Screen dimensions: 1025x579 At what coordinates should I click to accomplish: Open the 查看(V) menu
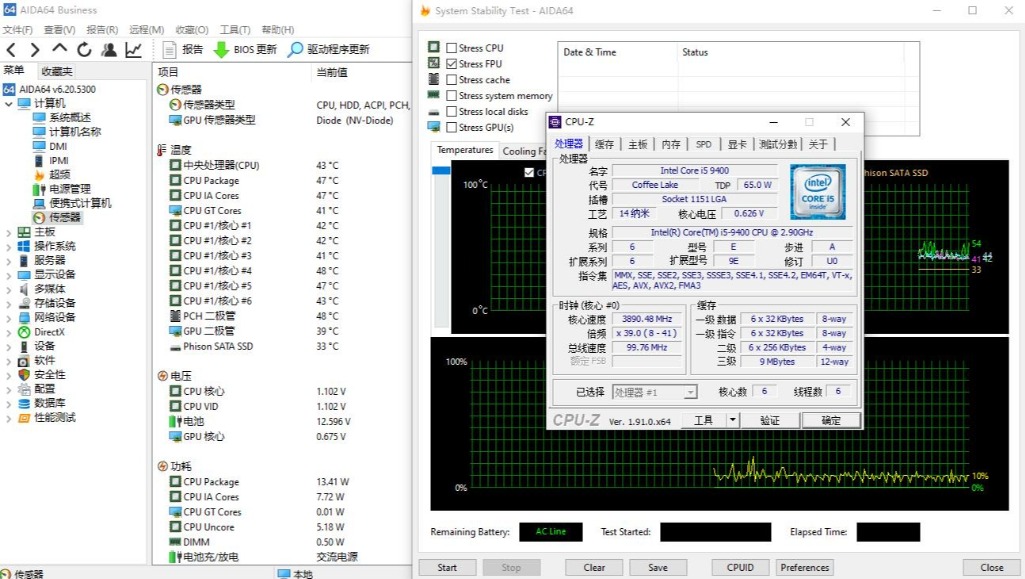coord(59,29)
